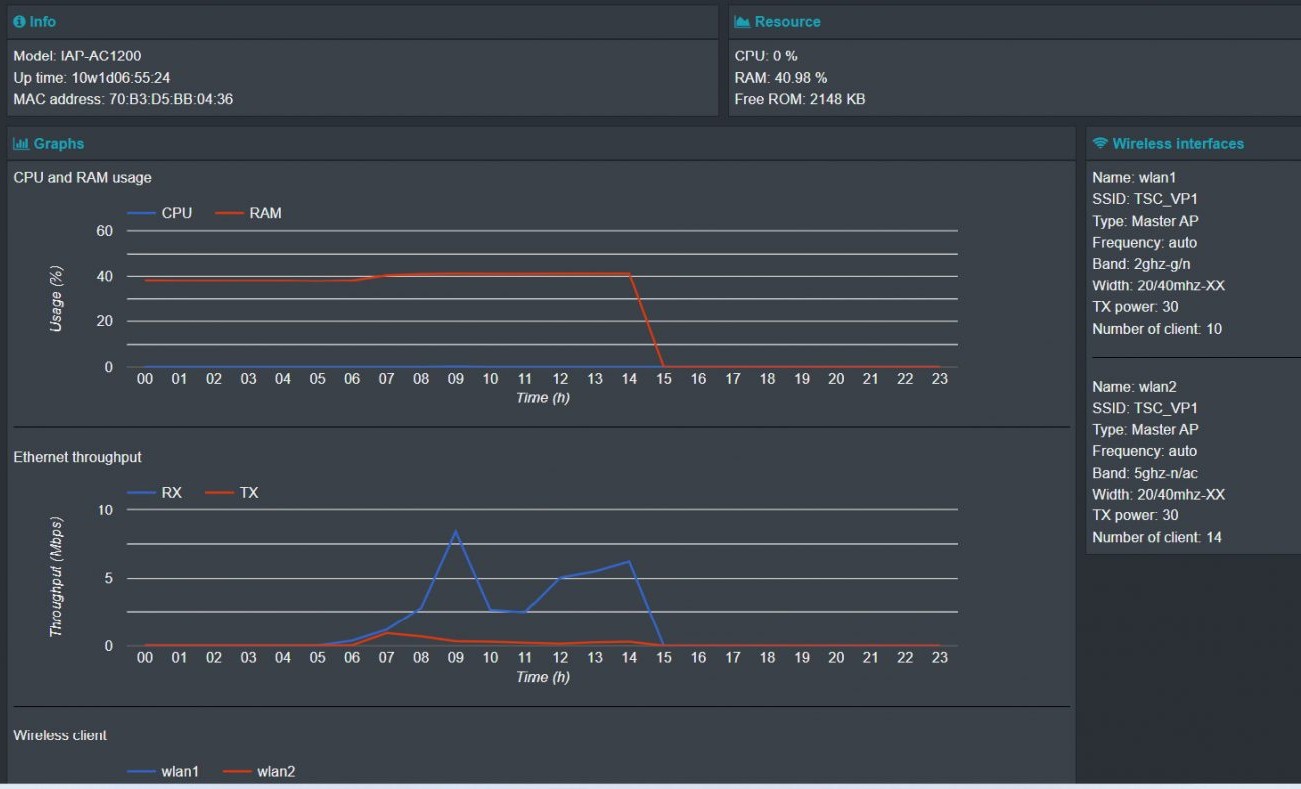This screenshot has width=1301, height=789.
Task: Click the Resource panel area-chart icon
Action: click(x=742, y=22)
